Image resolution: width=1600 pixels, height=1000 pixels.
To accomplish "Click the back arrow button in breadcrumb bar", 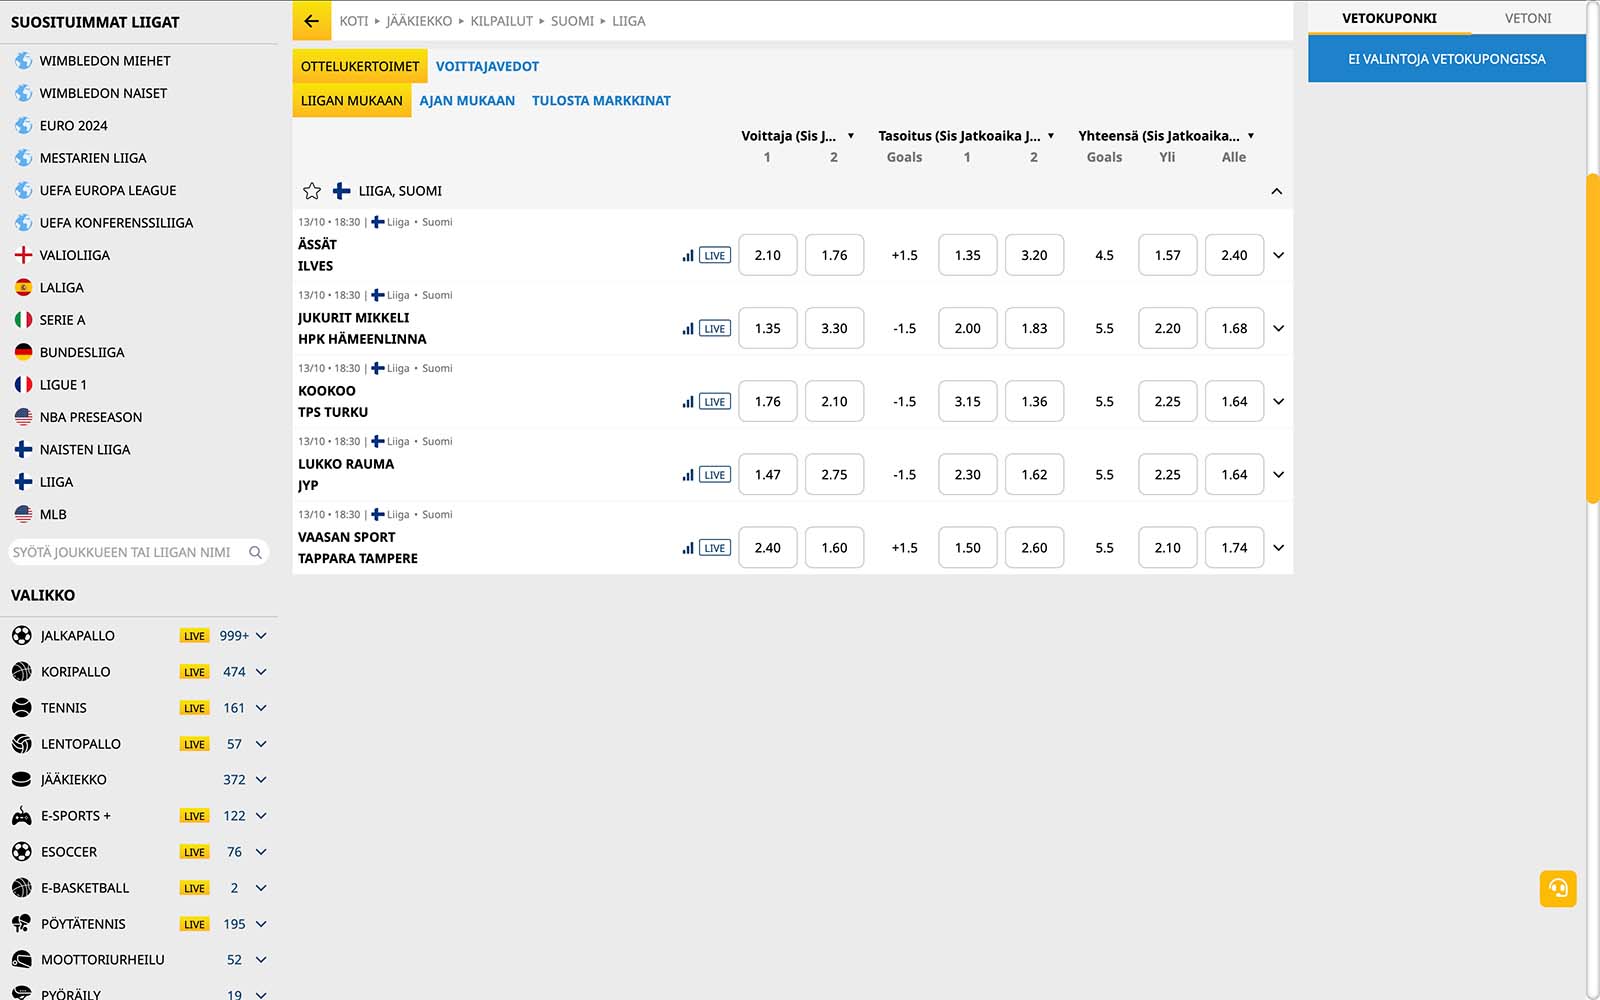I will tap(311, 21).
